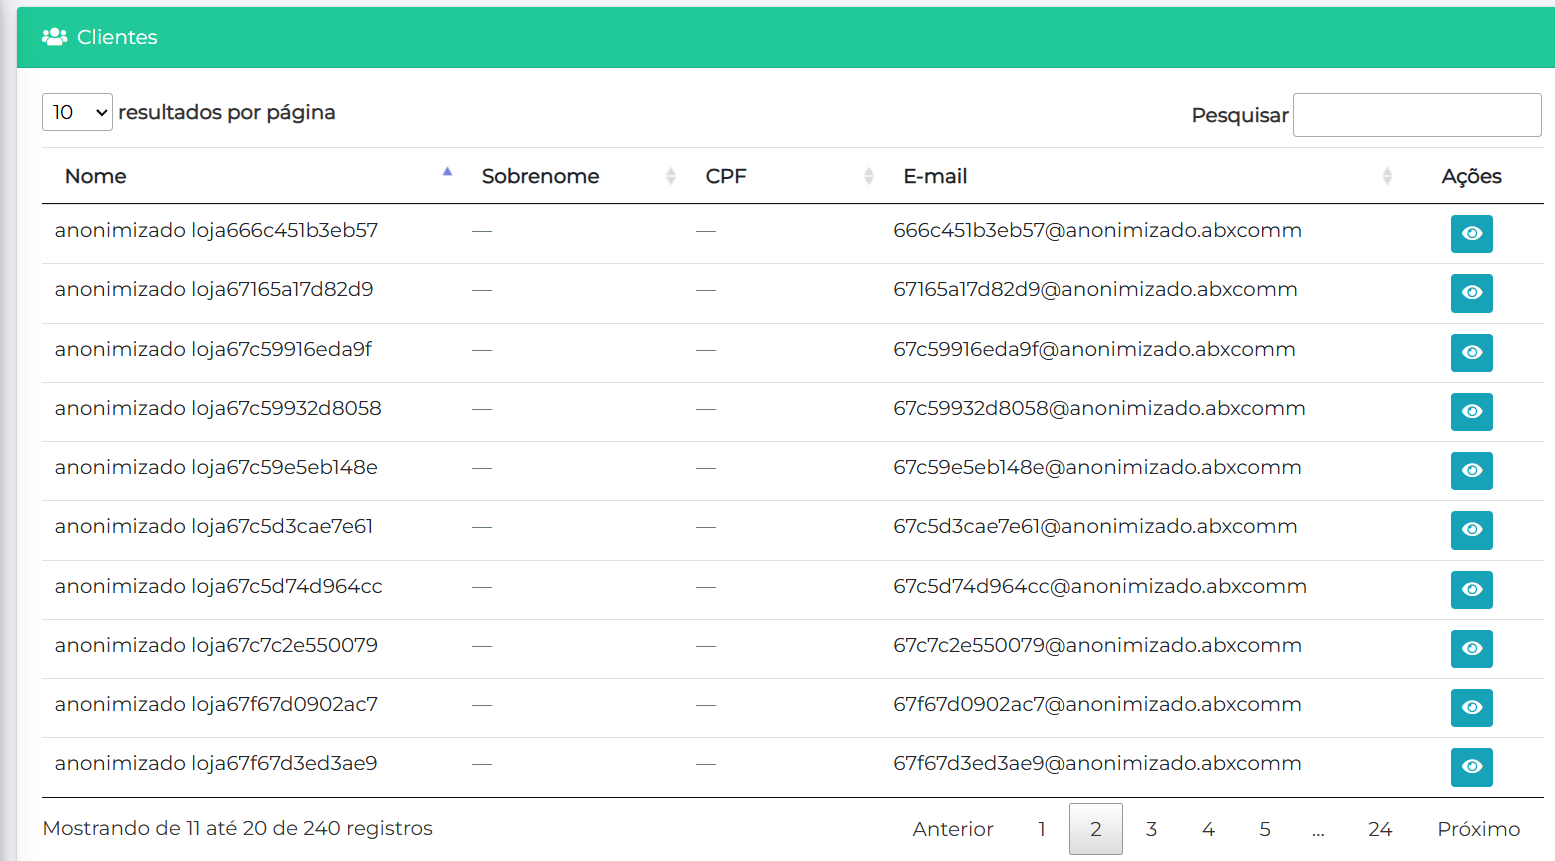
Task: Click eye button for loja67c59932d8058
Action: [x=1471, y=412]
